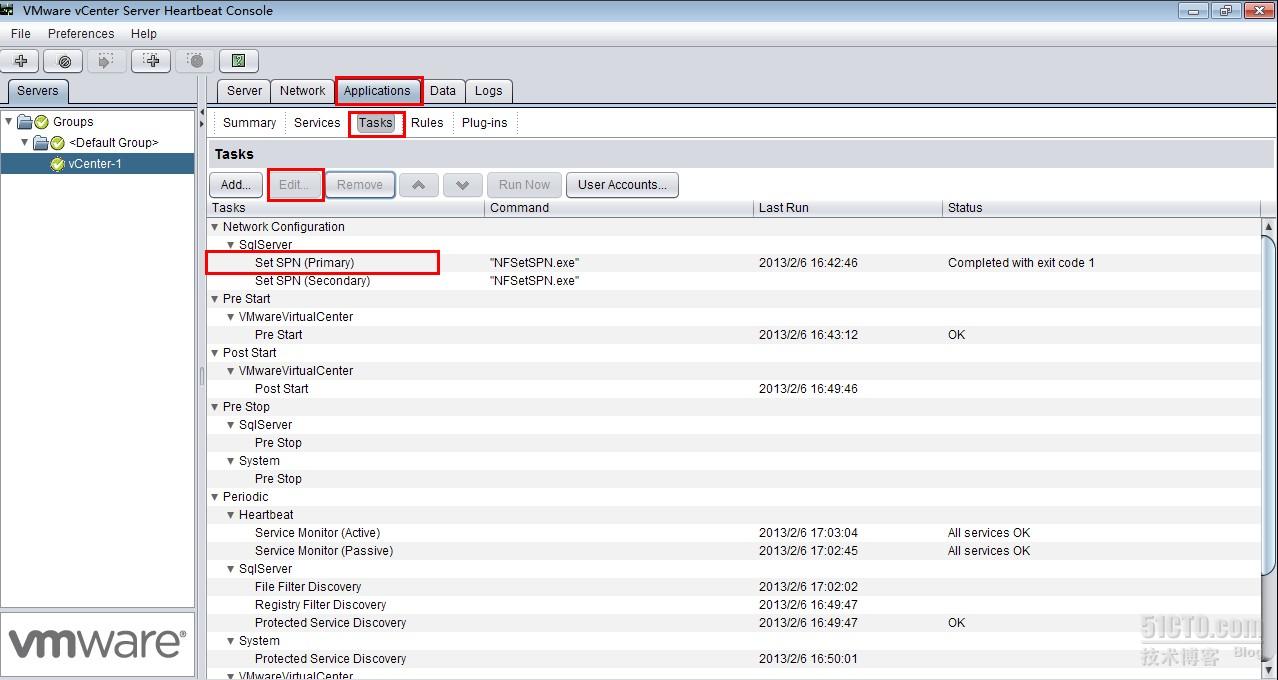Click the greyed-out dashed-circle toolbar icon
The width and height of the screenshot is (1278, 680).
point(195,61)
